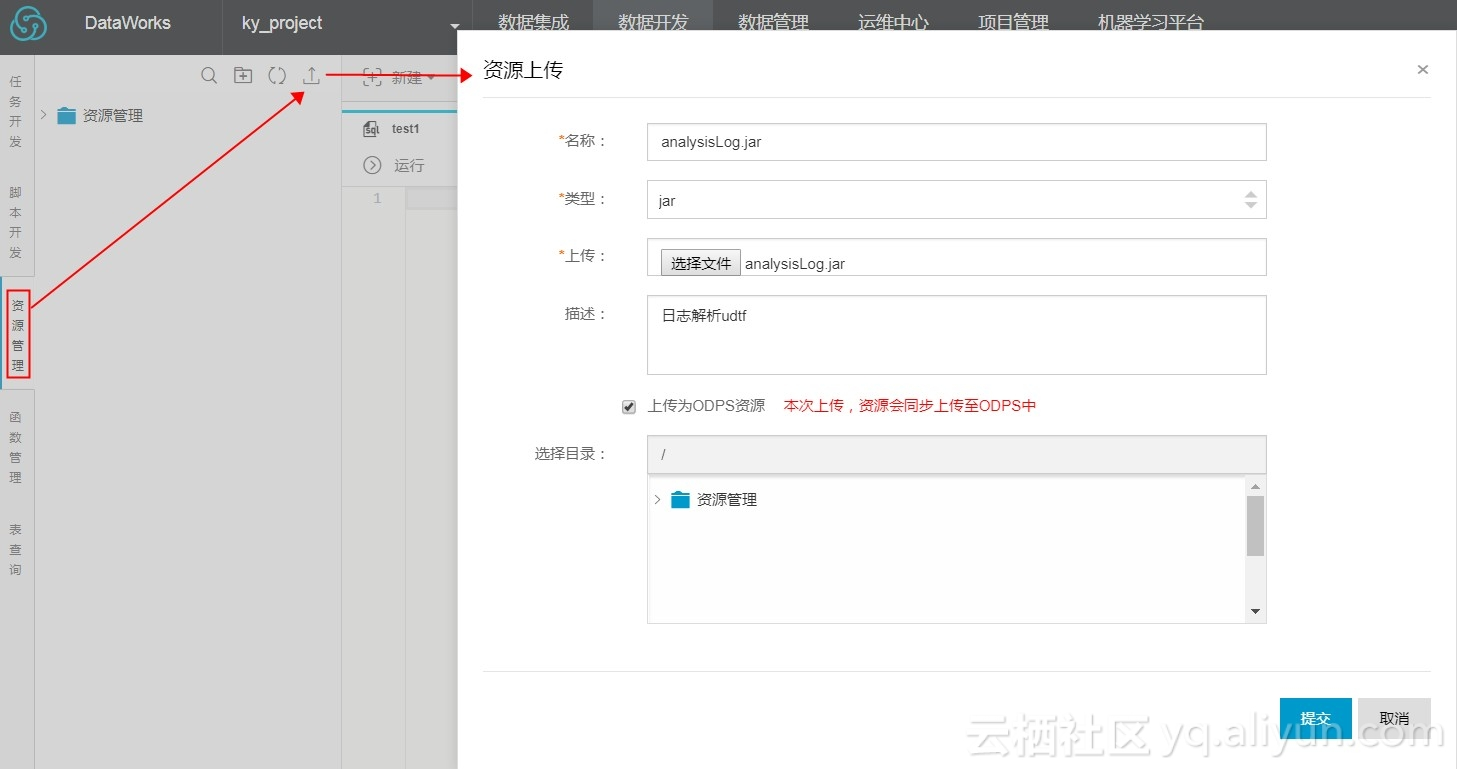
Task: Click the 选择目录 path field
Action: (x=957, y=454)
